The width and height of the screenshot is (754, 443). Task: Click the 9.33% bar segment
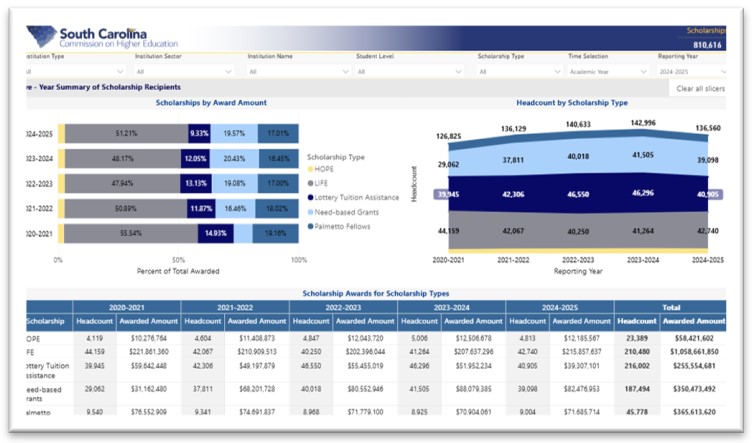coord(199,134)
